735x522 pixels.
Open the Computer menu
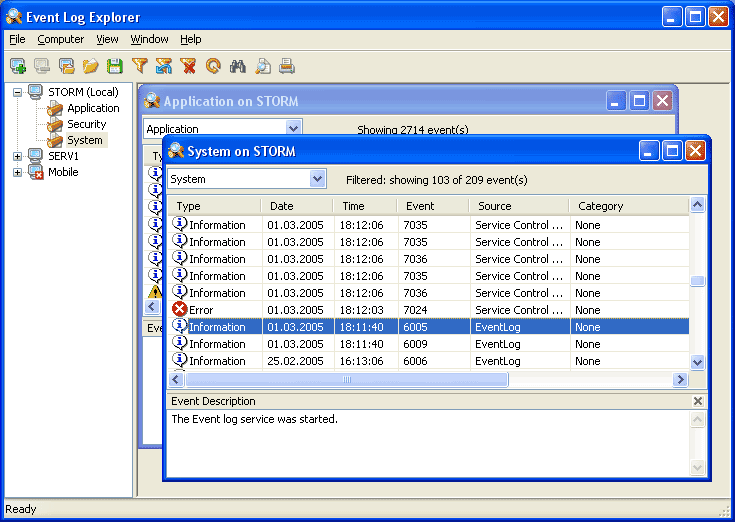pos(60,39)
